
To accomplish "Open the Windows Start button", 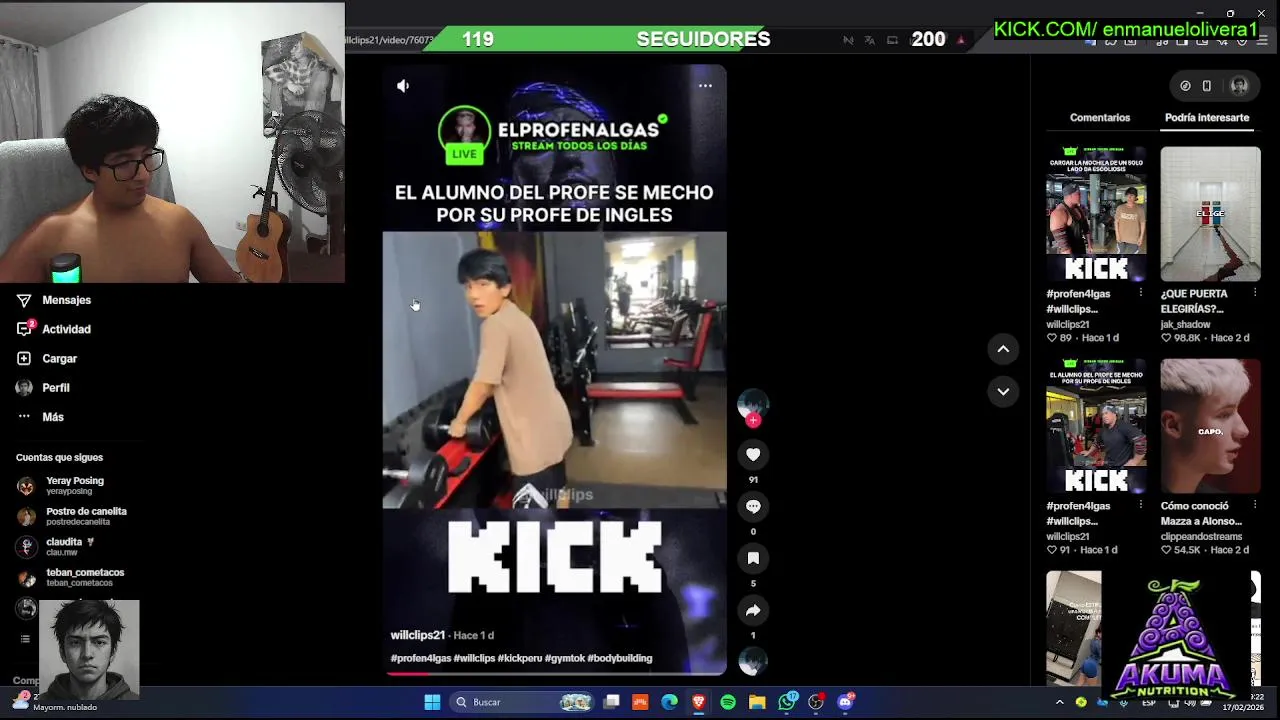I will pos(432,702).
